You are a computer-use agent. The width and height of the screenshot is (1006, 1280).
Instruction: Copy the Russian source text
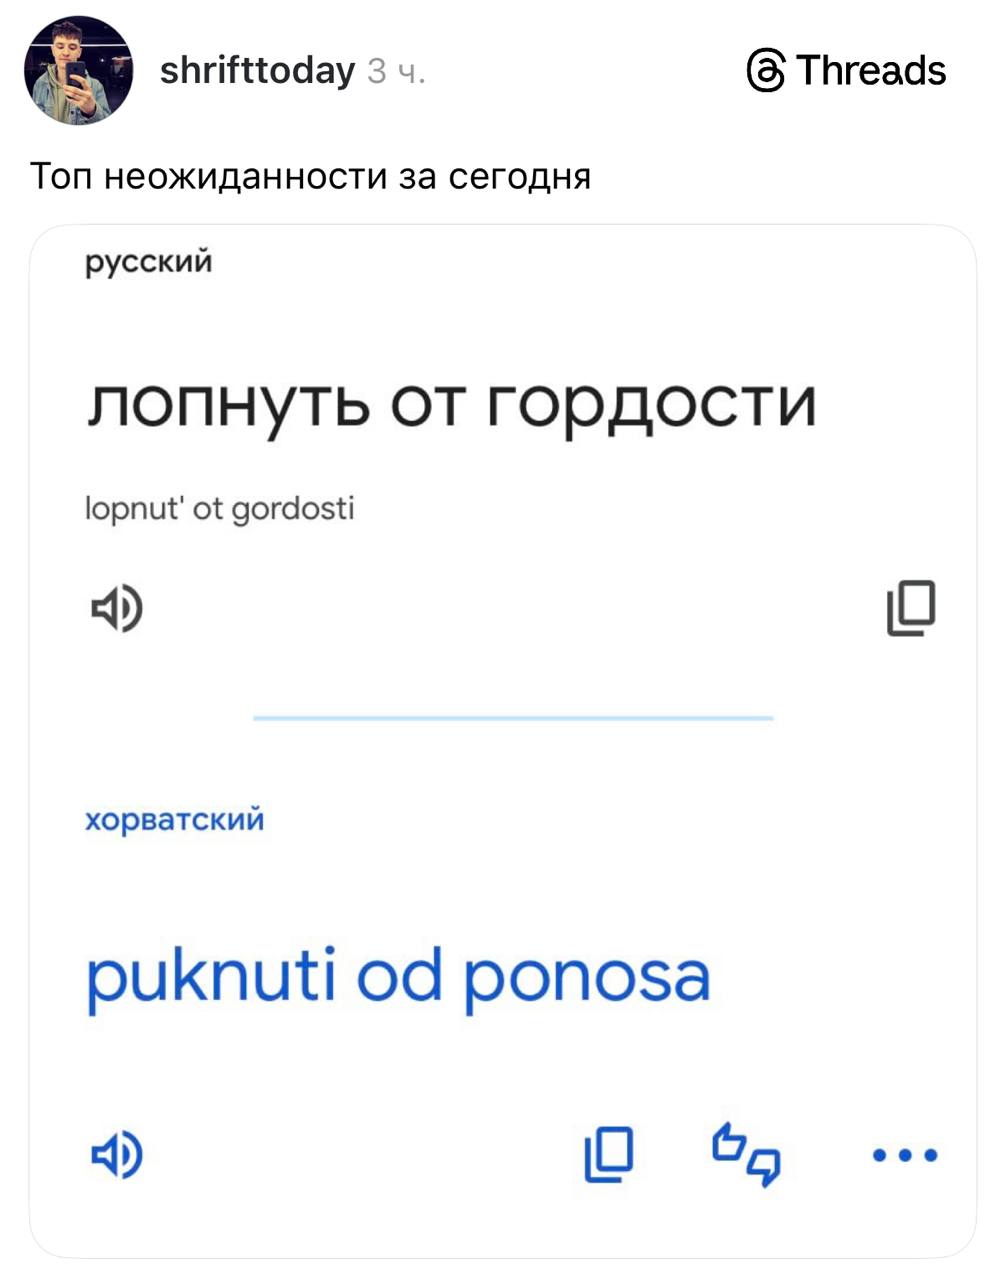[x=910, y=608]
